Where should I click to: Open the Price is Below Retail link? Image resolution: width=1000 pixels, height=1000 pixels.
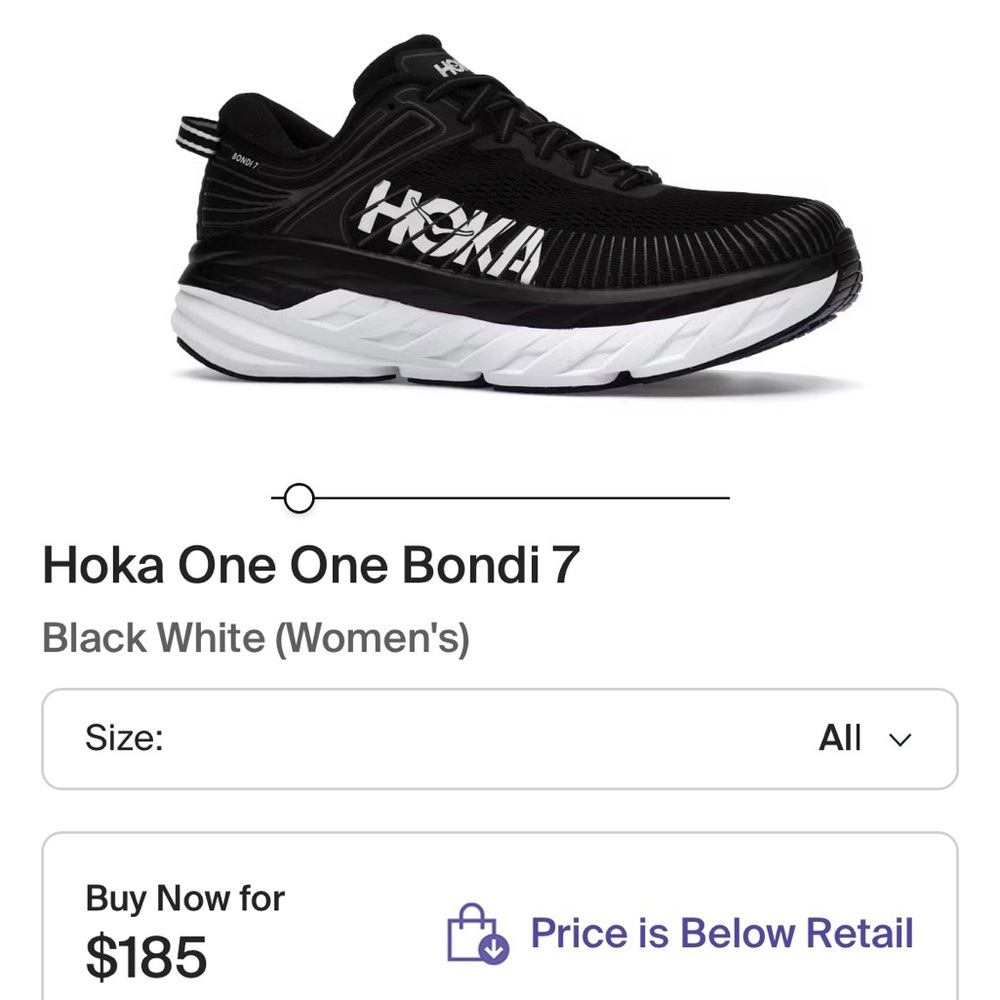click(x=722, y=934)
